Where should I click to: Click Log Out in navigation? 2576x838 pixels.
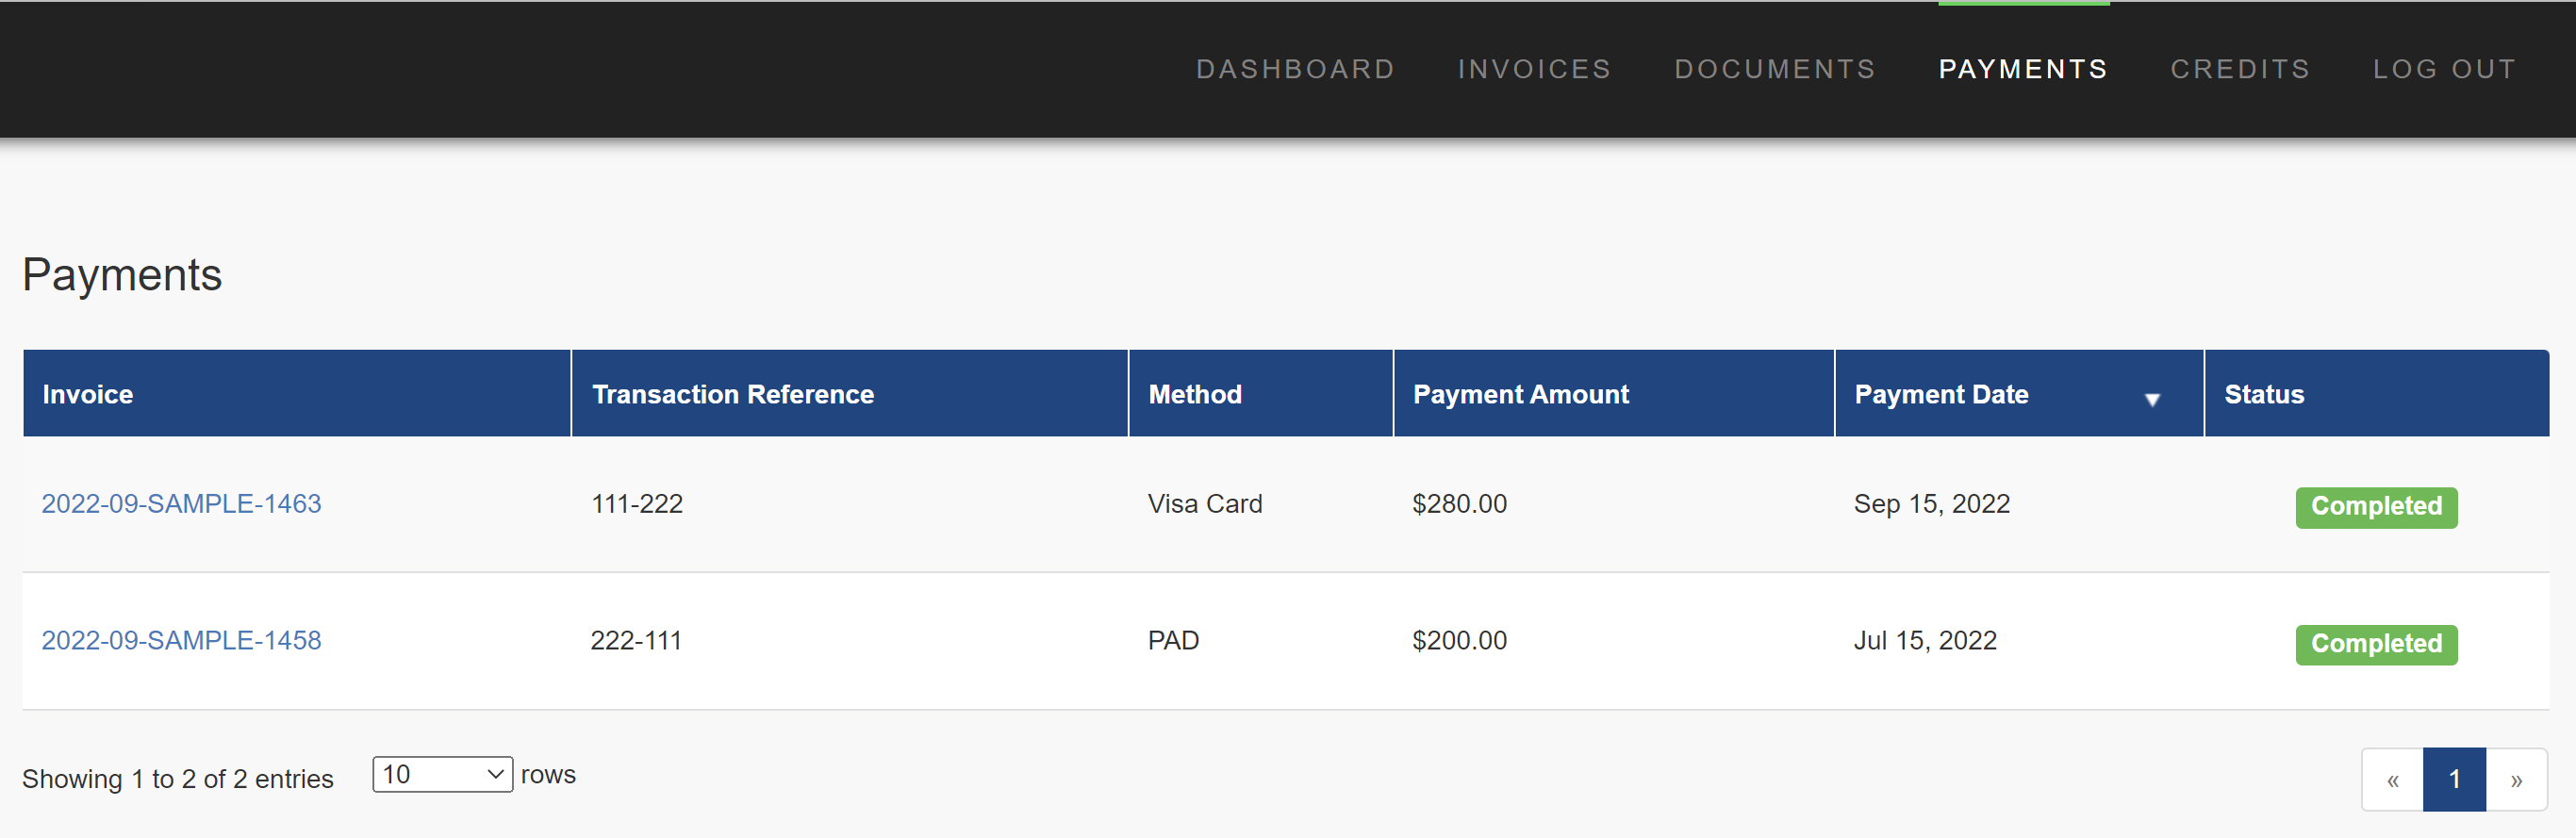(x=2445, y=69)
